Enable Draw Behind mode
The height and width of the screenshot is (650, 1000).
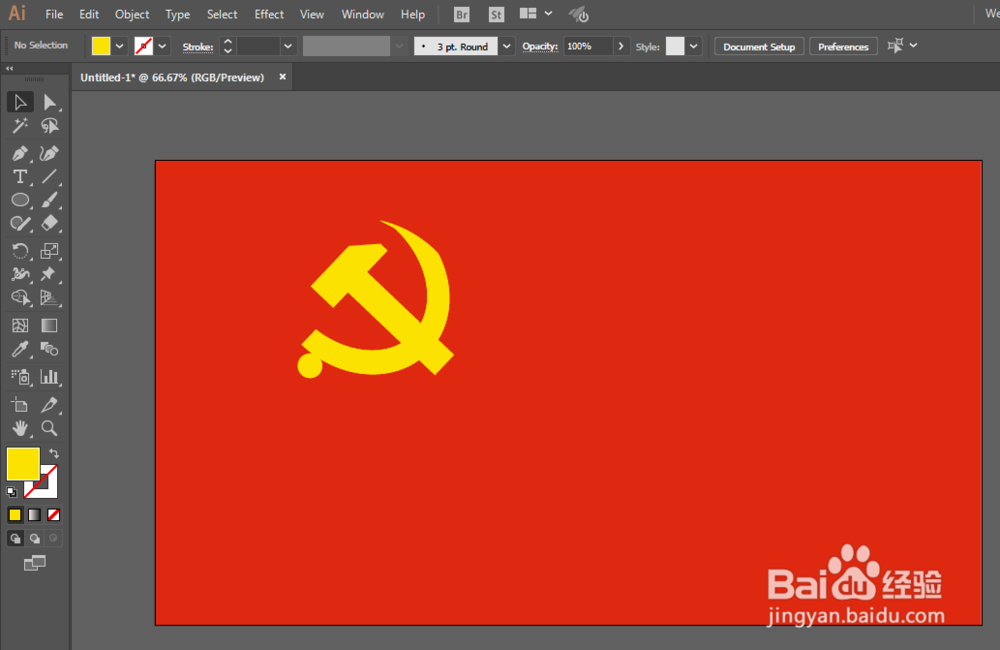34,538
